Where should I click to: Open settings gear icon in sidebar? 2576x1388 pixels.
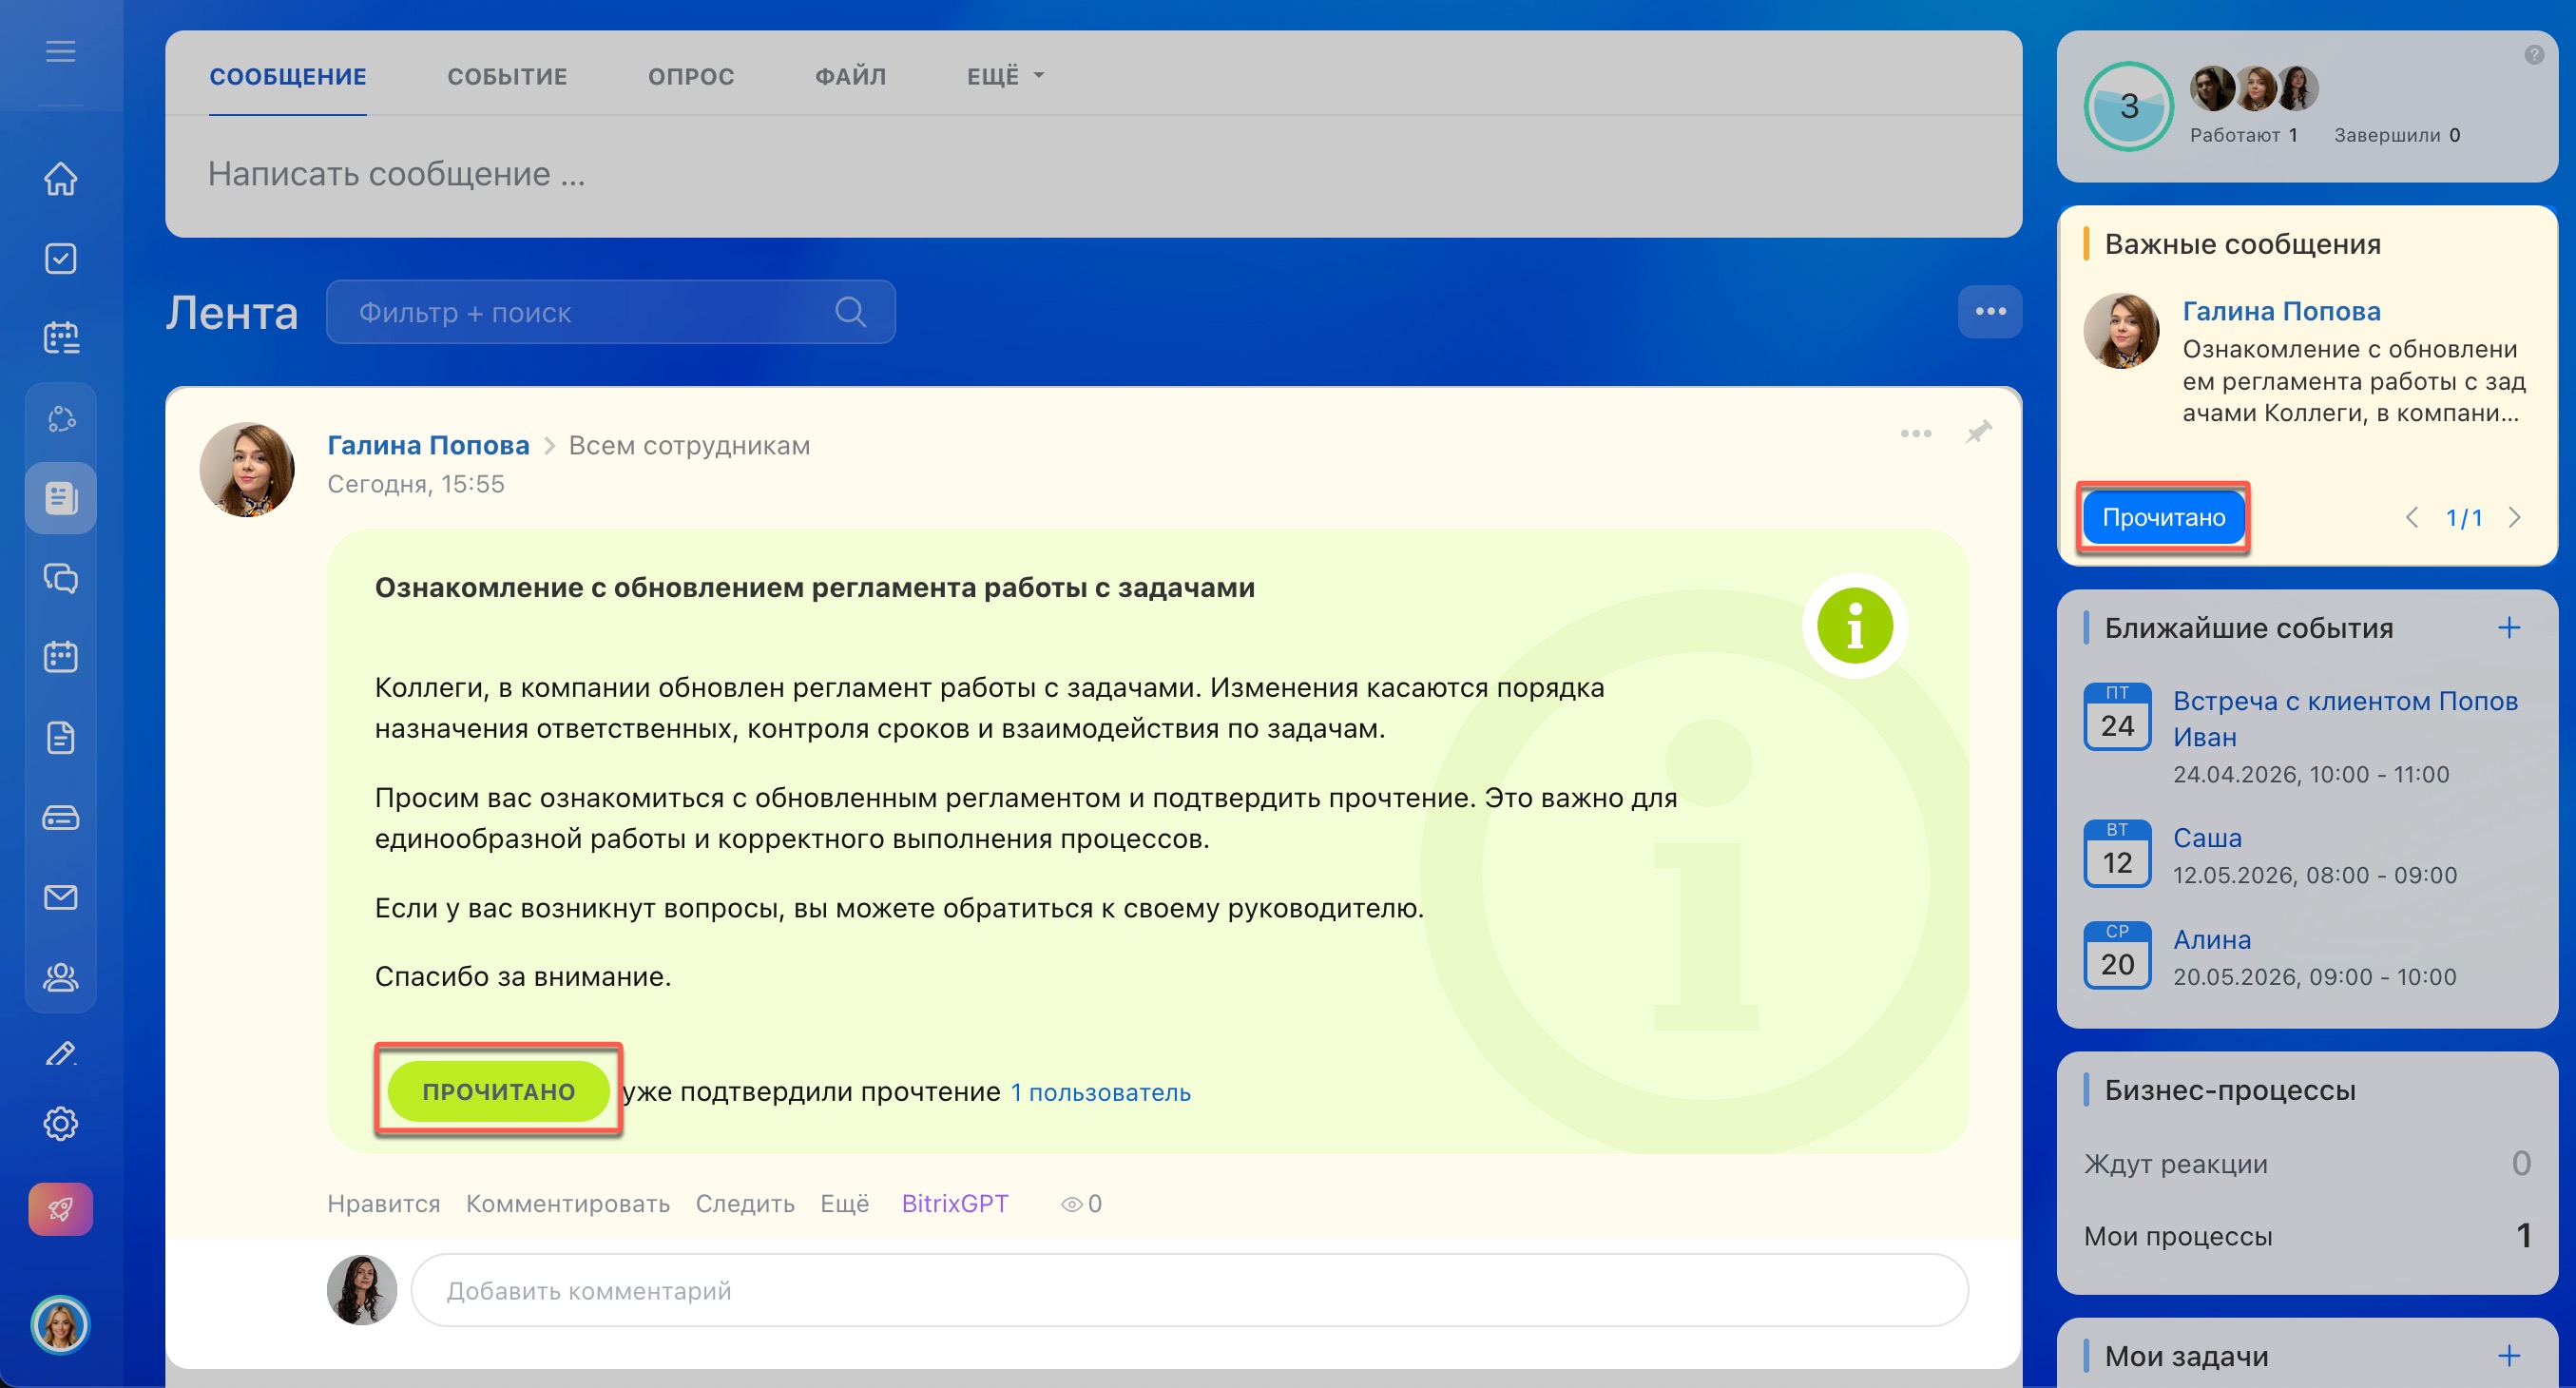coord(60,1123)
